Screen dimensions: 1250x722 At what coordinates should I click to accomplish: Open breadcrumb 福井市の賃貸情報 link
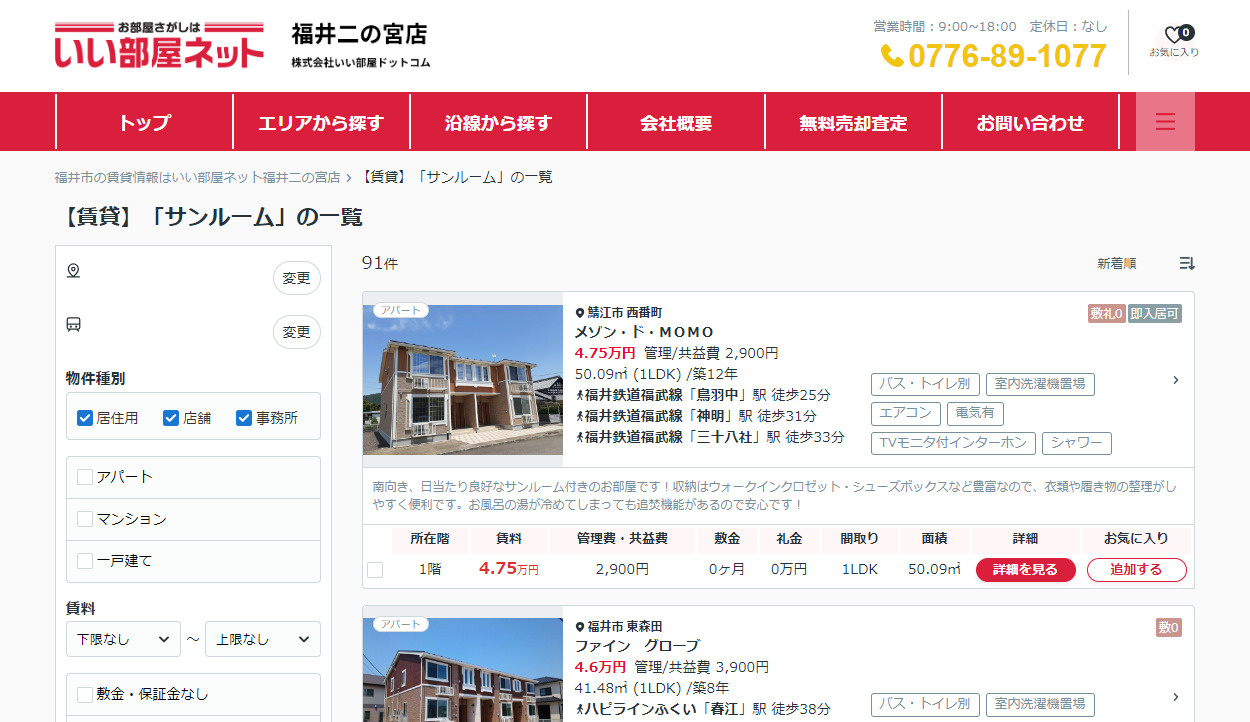[x=198, y=177]
